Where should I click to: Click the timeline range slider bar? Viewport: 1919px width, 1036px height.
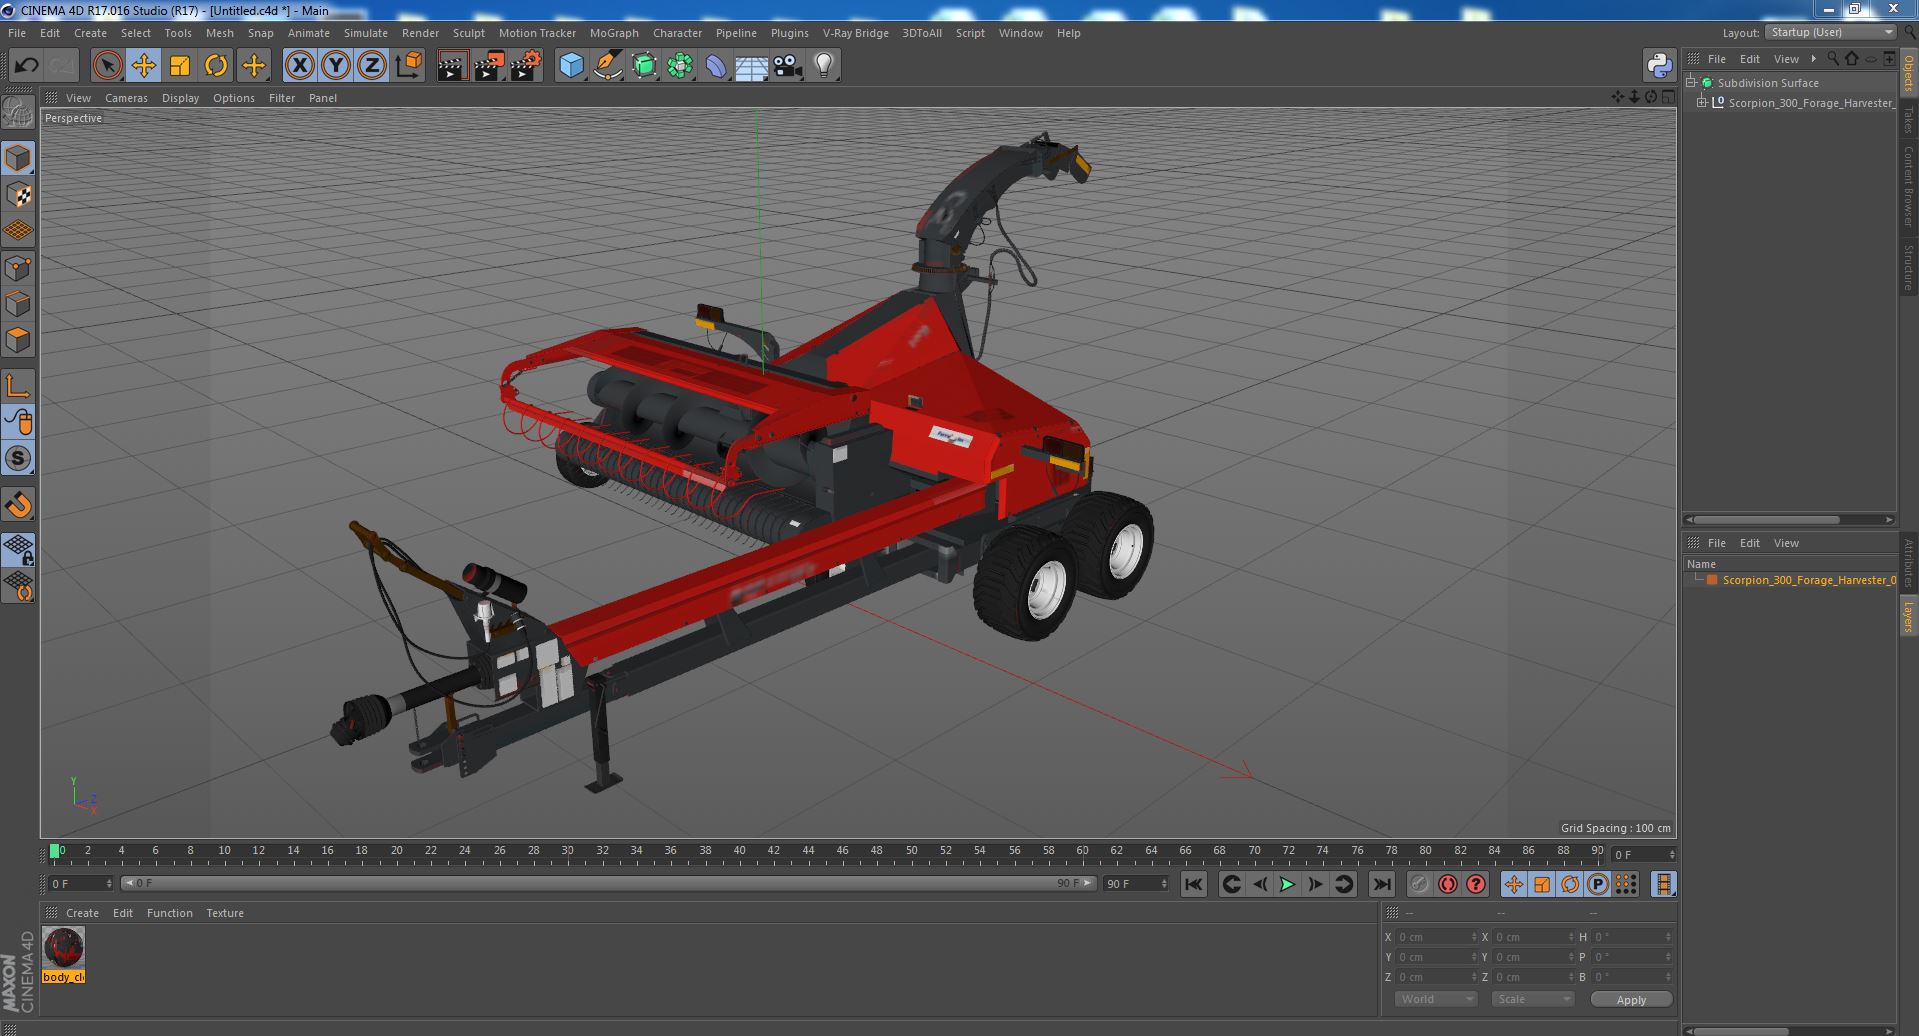(x=608, y=883)
